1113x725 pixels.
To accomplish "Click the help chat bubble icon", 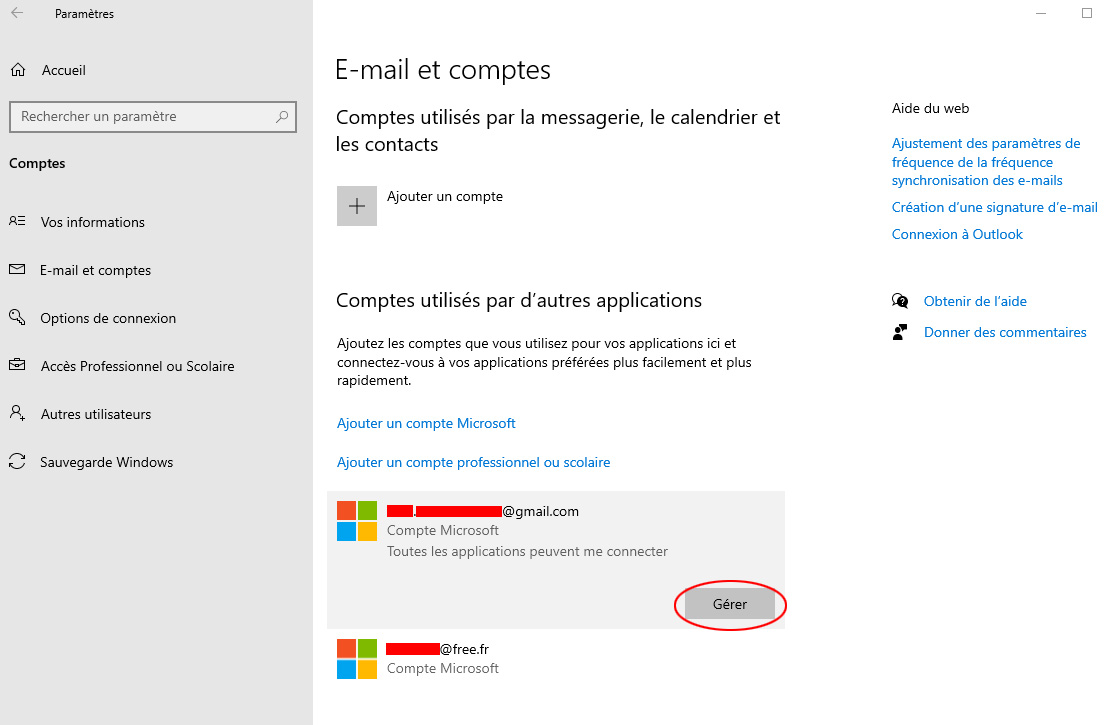I will point(900,301).
